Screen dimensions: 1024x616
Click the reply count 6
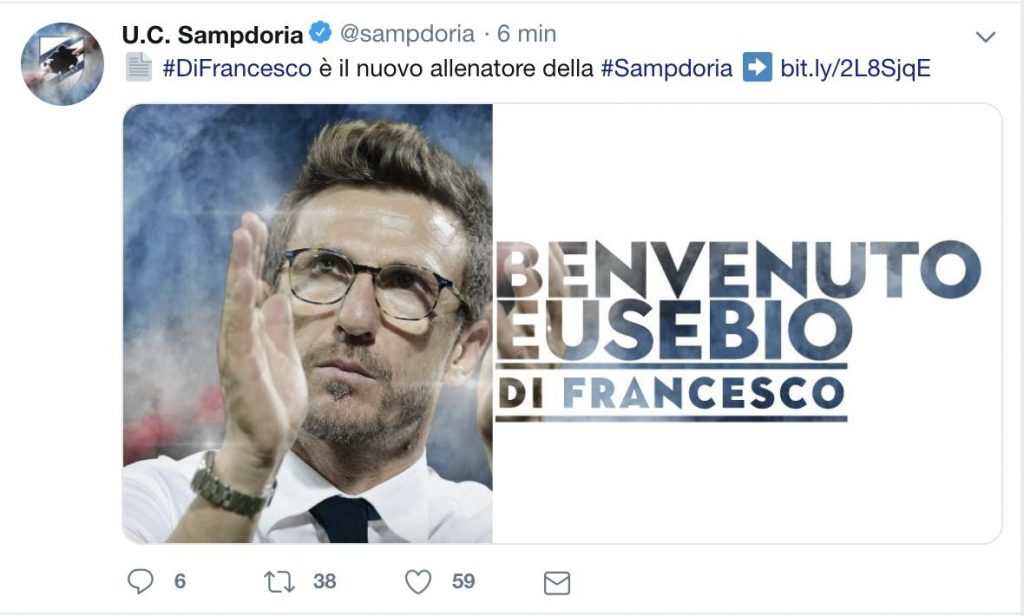coord(180,581)
